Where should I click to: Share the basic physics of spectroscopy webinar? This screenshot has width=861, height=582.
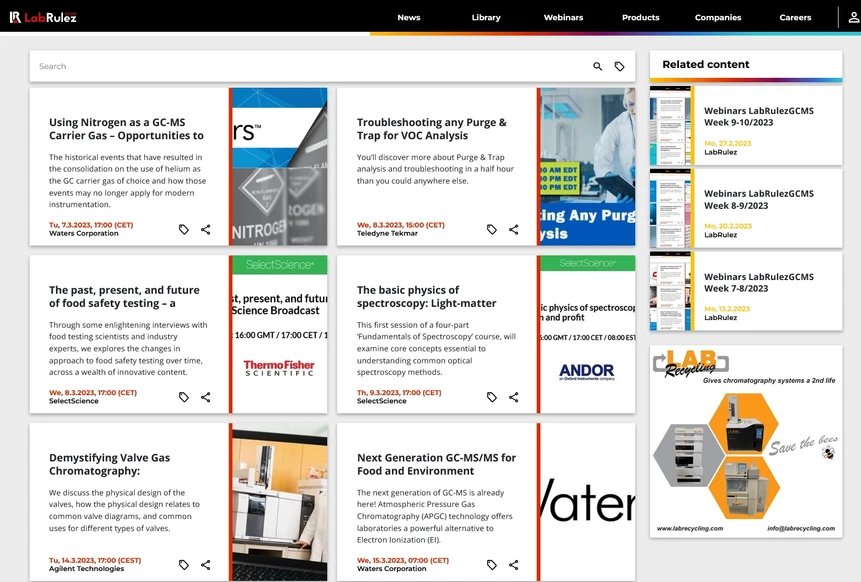pos(513,397)
